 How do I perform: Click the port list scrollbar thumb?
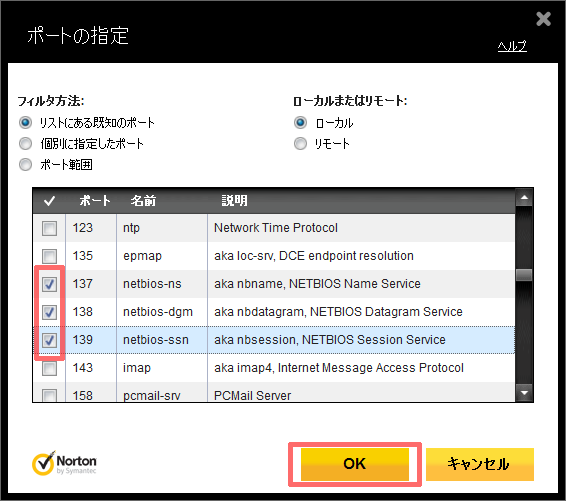524,275
